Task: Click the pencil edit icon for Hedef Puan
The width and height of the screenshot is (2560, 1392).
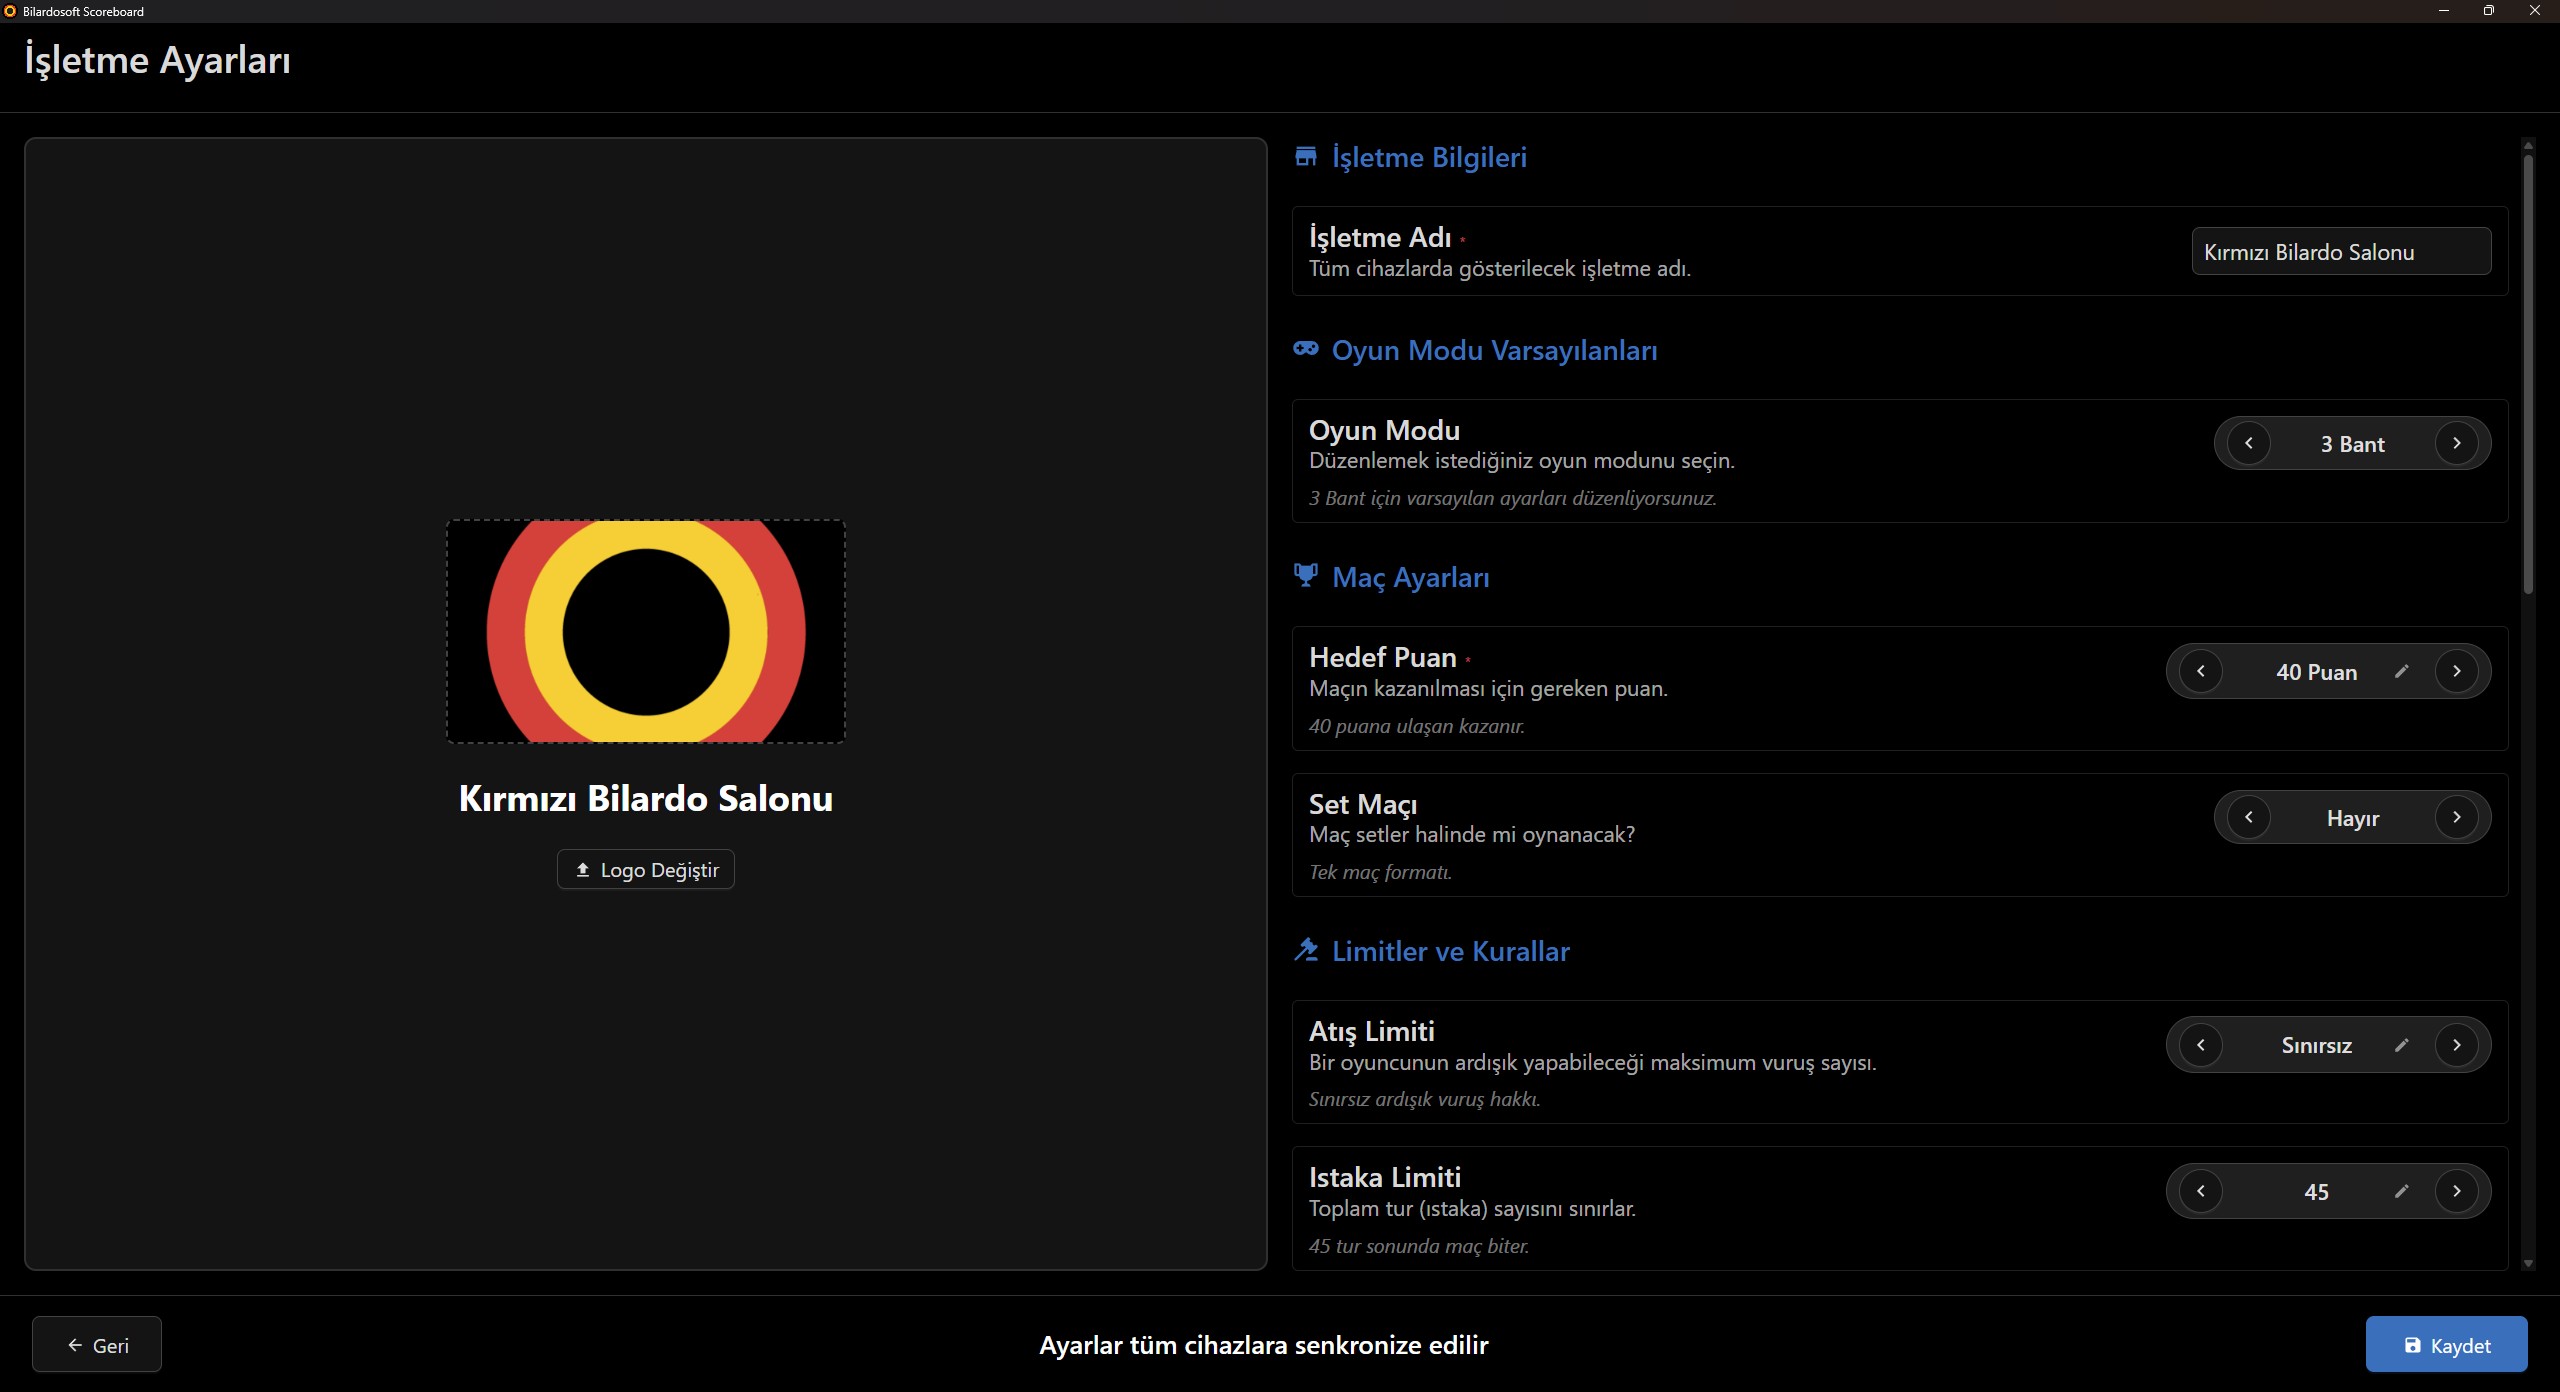Action: [2401, 671]
